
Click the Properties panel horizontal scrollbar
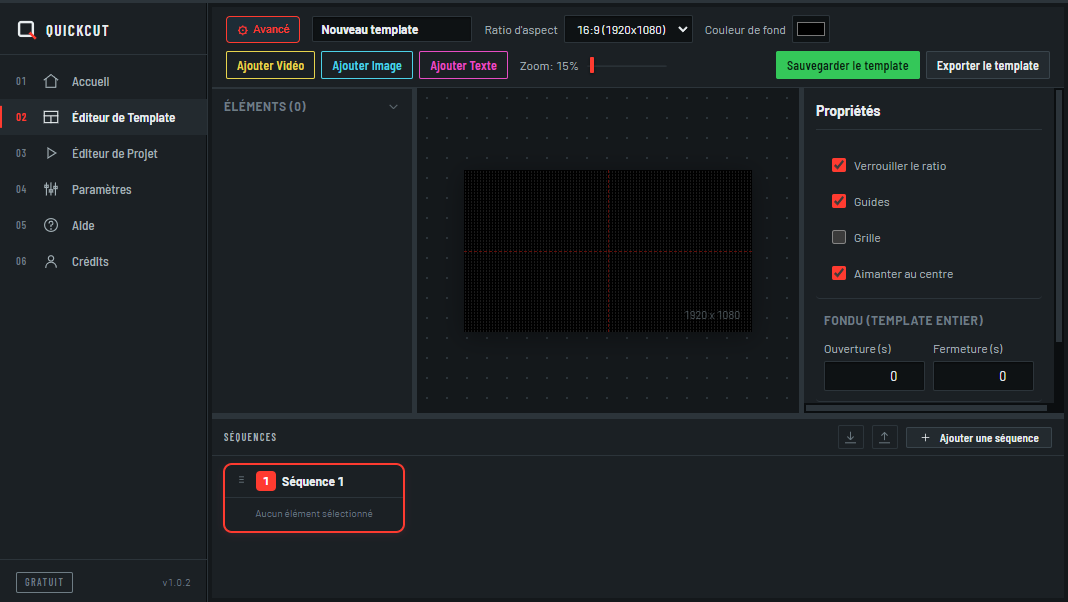pos(926,408)
